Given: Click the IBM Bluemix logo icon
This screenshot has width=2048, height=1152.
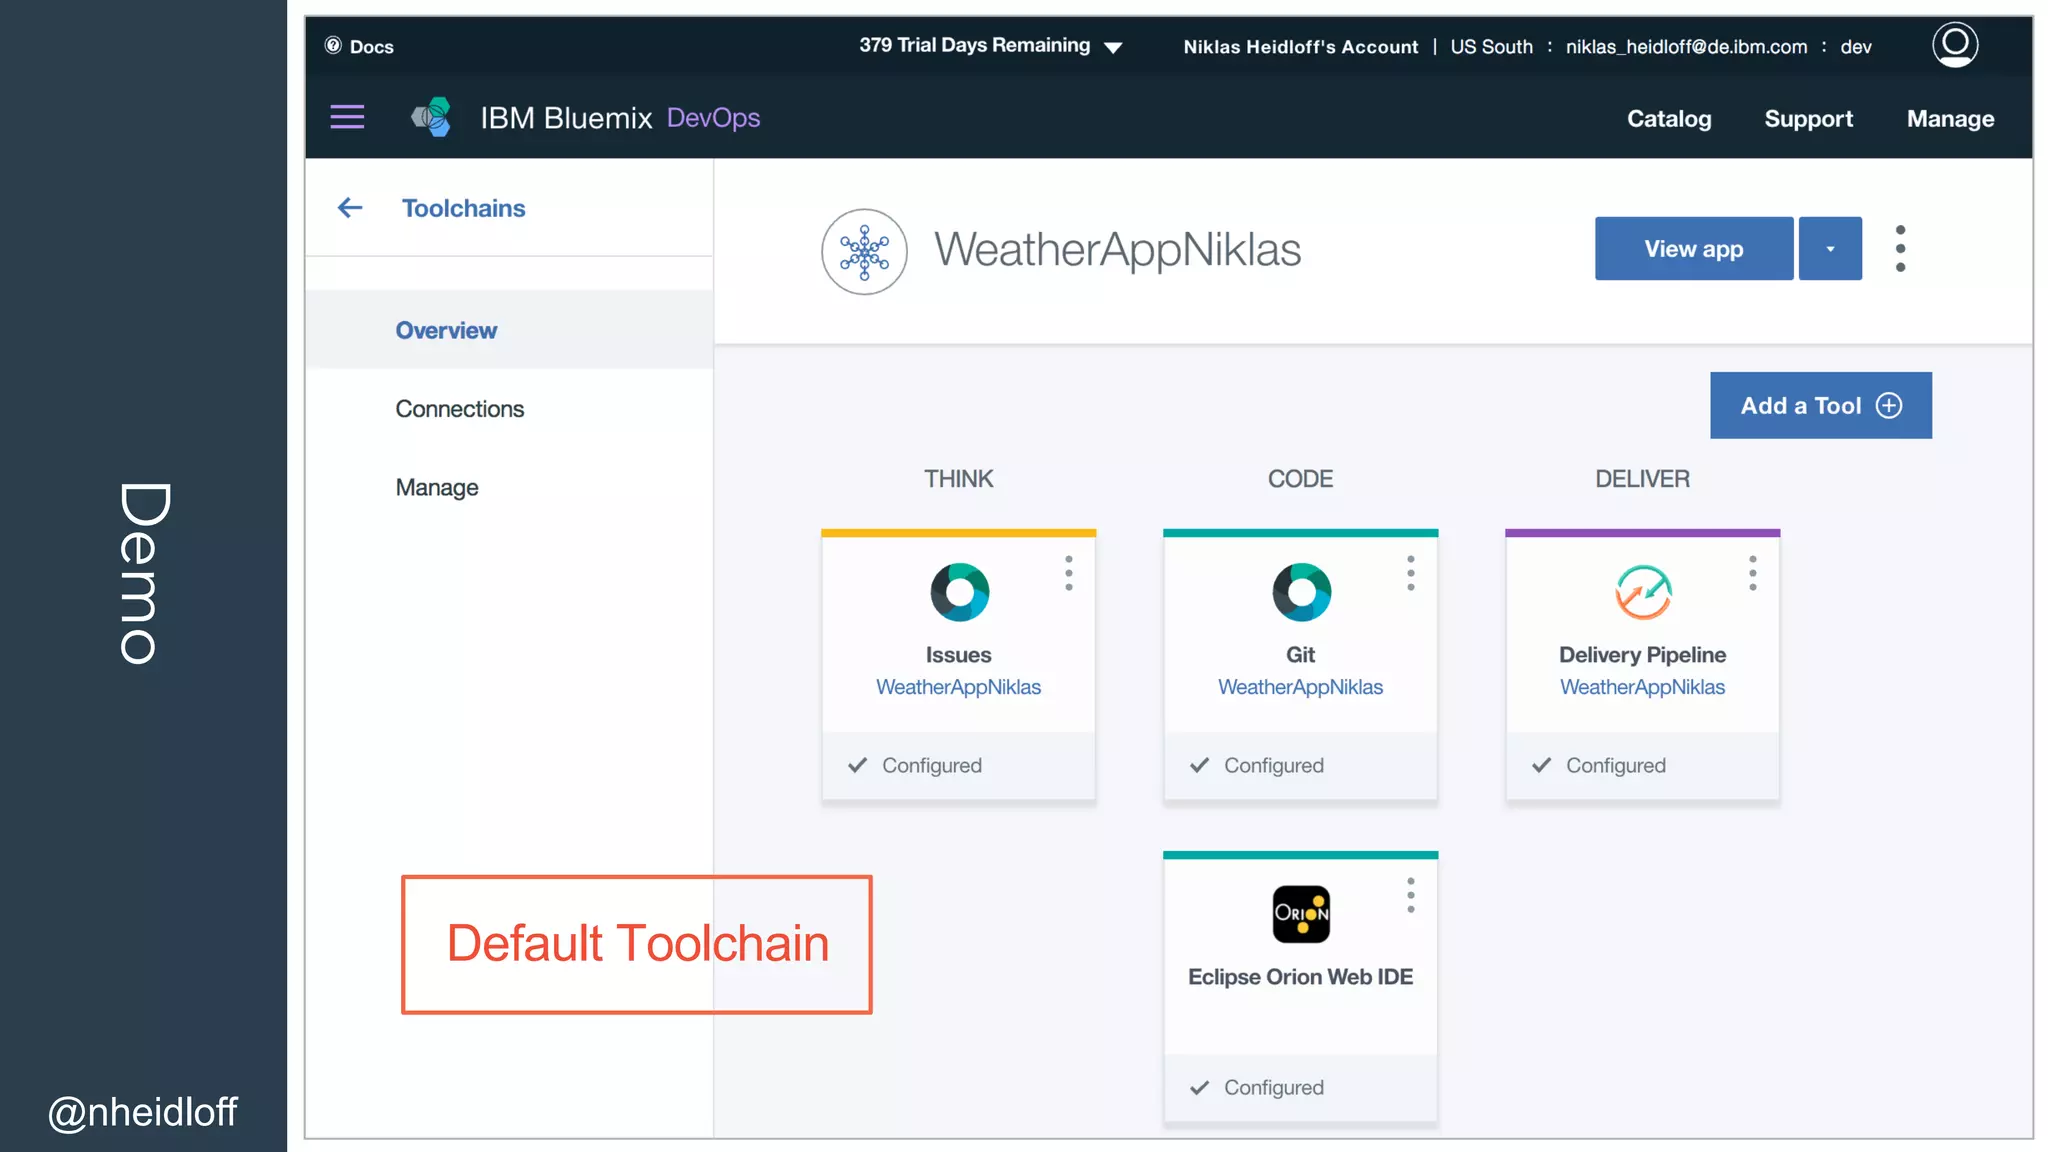Looking at the screenshot, I should [432, 117].
